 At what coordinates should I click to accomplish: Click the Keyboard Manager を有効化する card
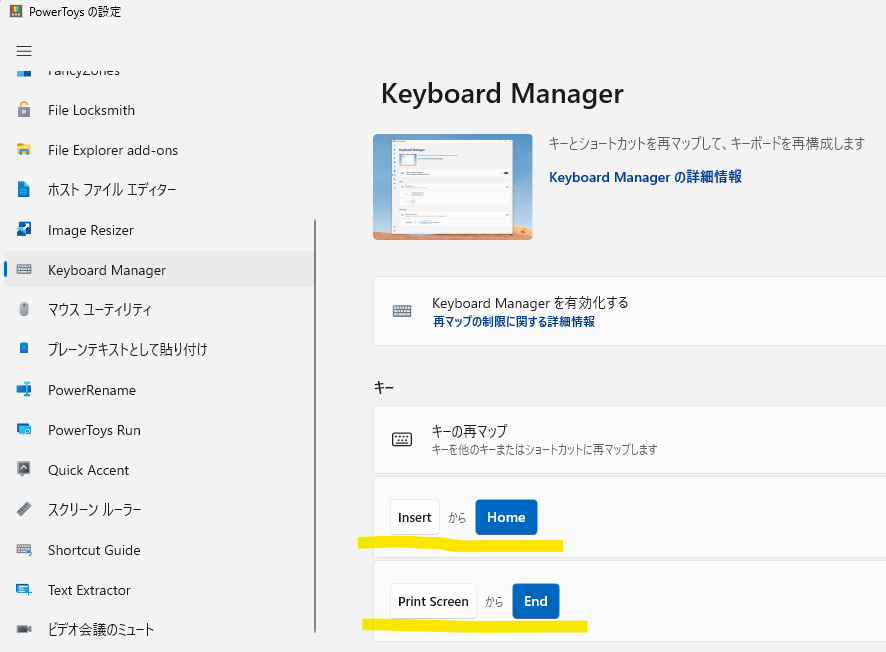point(629,311)
